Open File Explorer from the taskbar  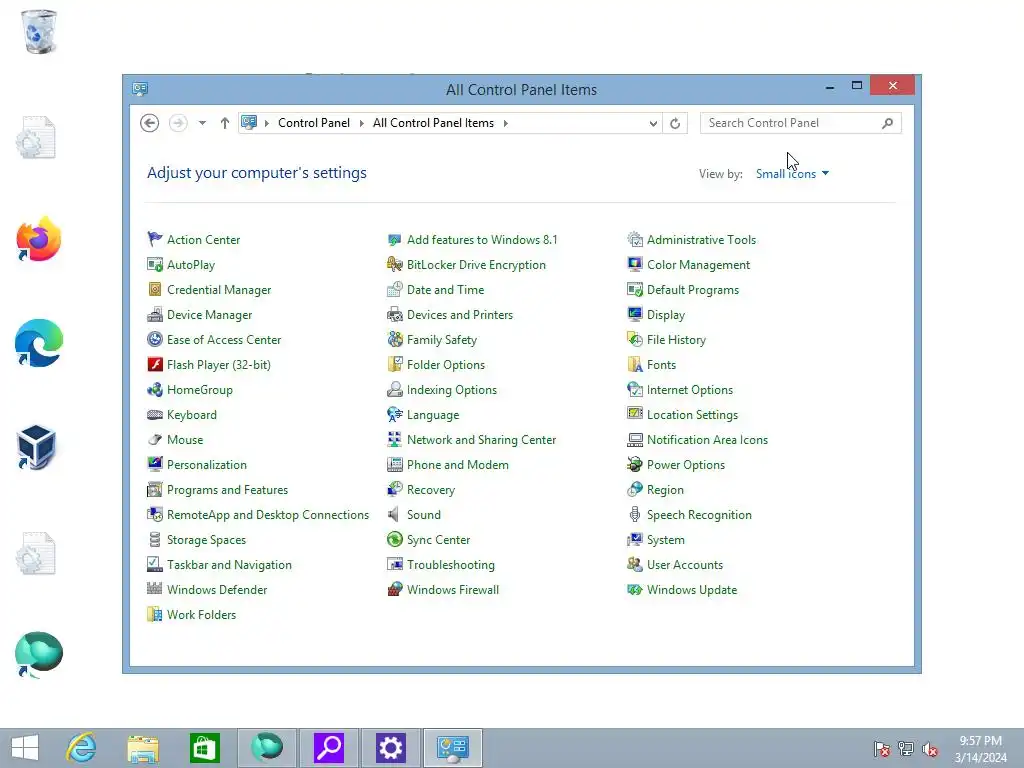pos(143,748)
